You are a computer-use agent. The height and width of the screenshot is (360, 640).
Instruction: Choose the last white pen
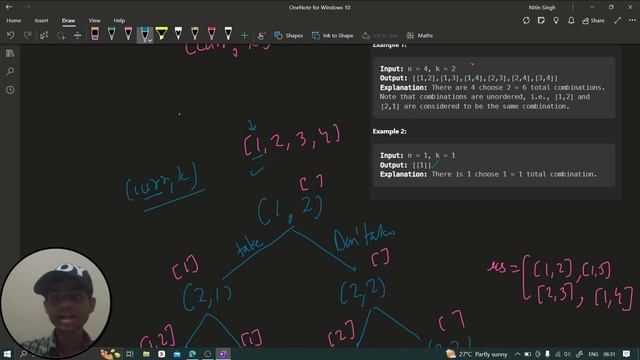coord(228,34)
